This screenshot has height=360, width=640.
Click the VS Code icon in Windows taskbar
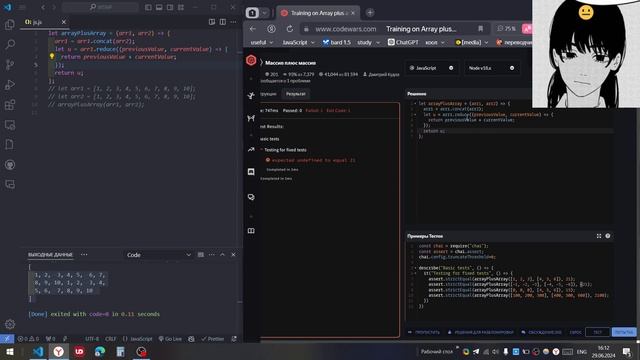click(38, 351)
